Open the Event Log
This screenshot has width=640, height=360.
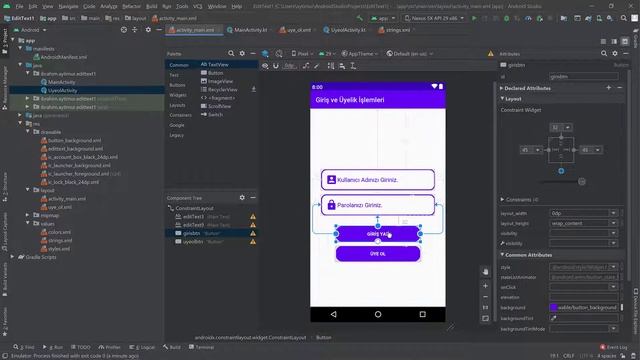613,347
